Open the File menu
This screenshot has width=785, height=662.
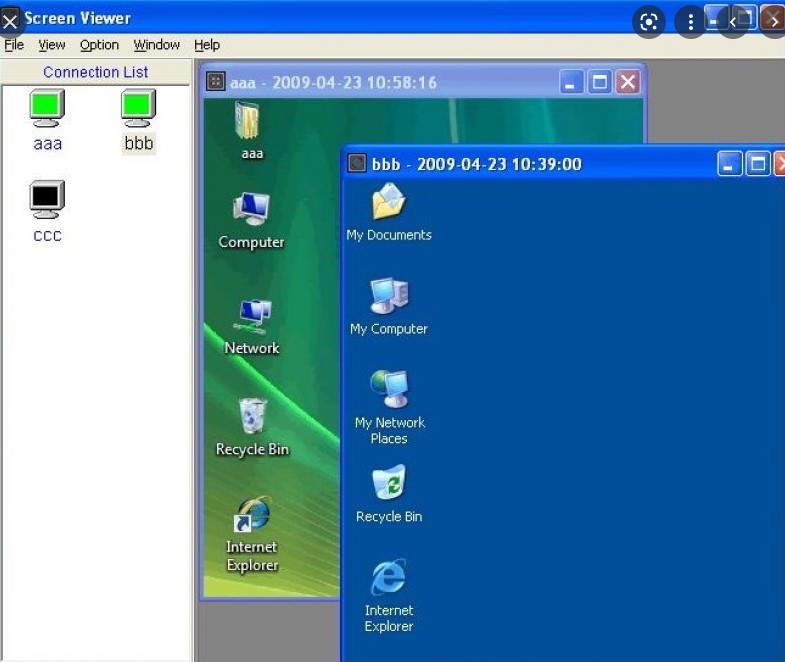pos(14,45)
